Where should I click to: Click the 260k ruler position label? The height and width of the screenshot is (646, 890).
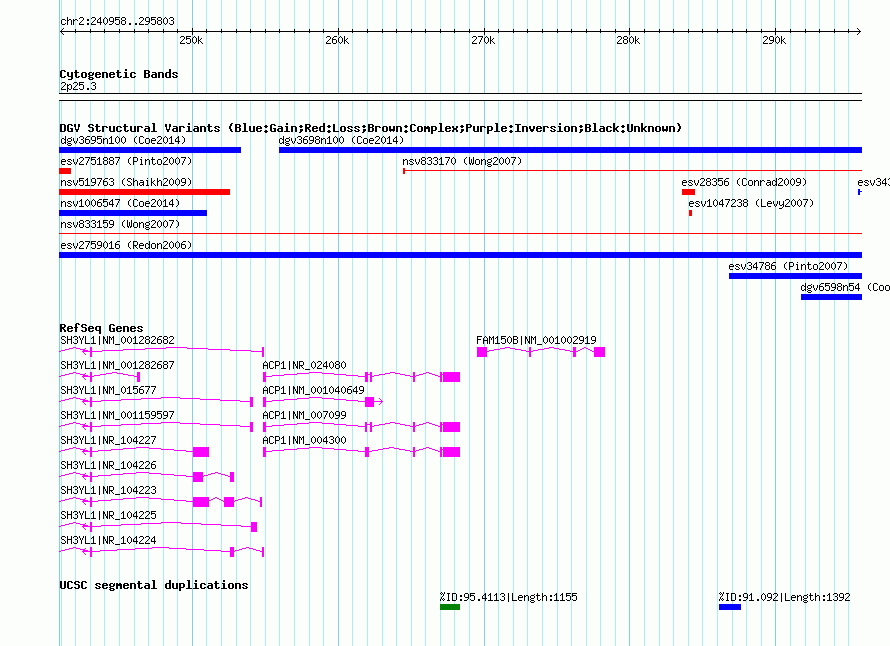[337, 40]
